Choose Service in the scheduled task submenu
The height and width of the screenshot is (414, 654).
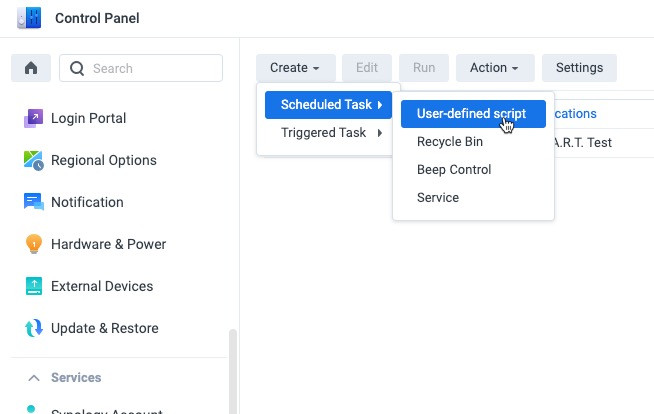[438, 198]
